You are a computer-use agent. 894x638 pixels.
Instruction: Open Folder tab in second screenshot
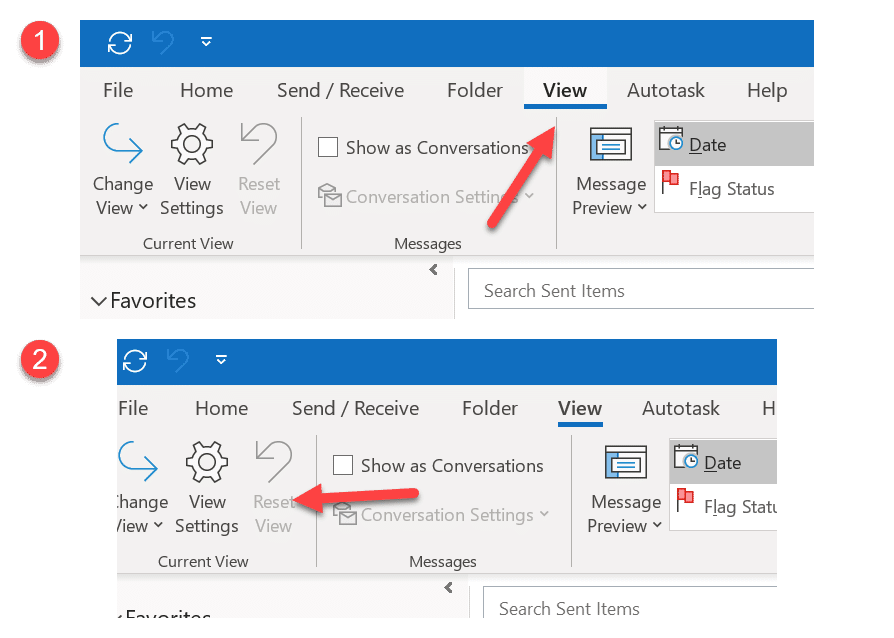(490, 408)
